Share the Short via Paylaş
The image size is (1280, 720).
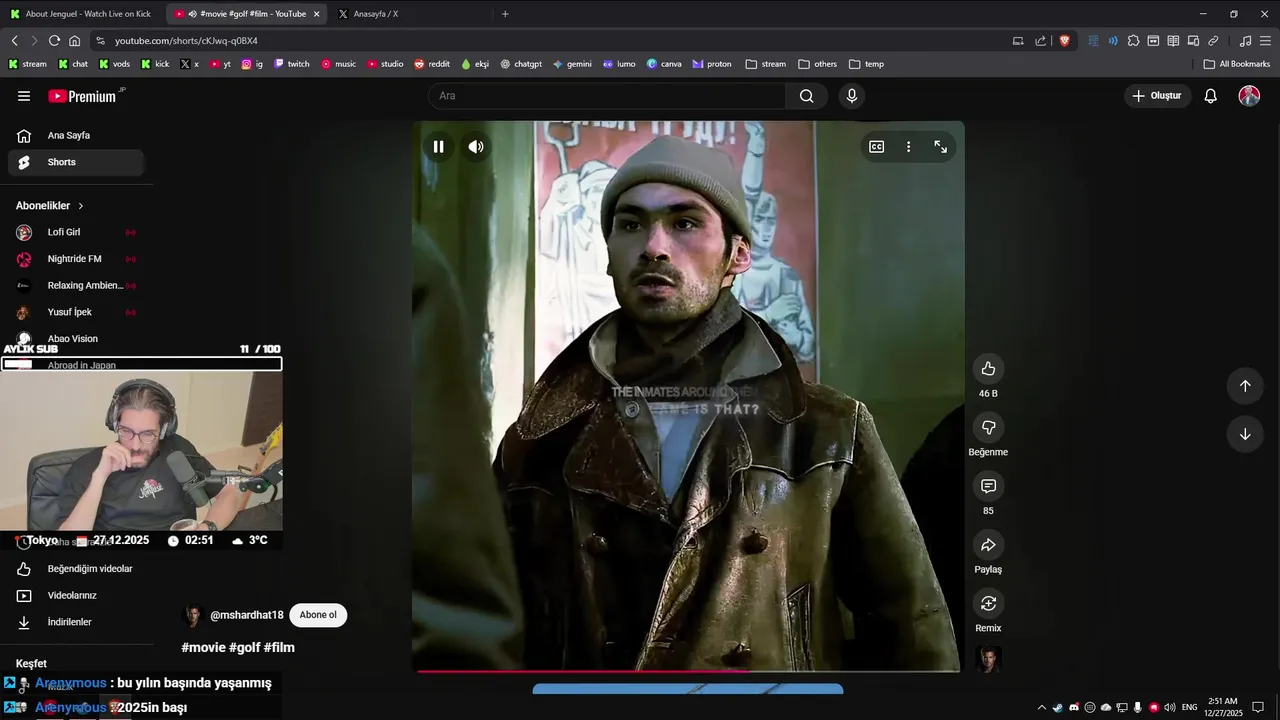988,545
